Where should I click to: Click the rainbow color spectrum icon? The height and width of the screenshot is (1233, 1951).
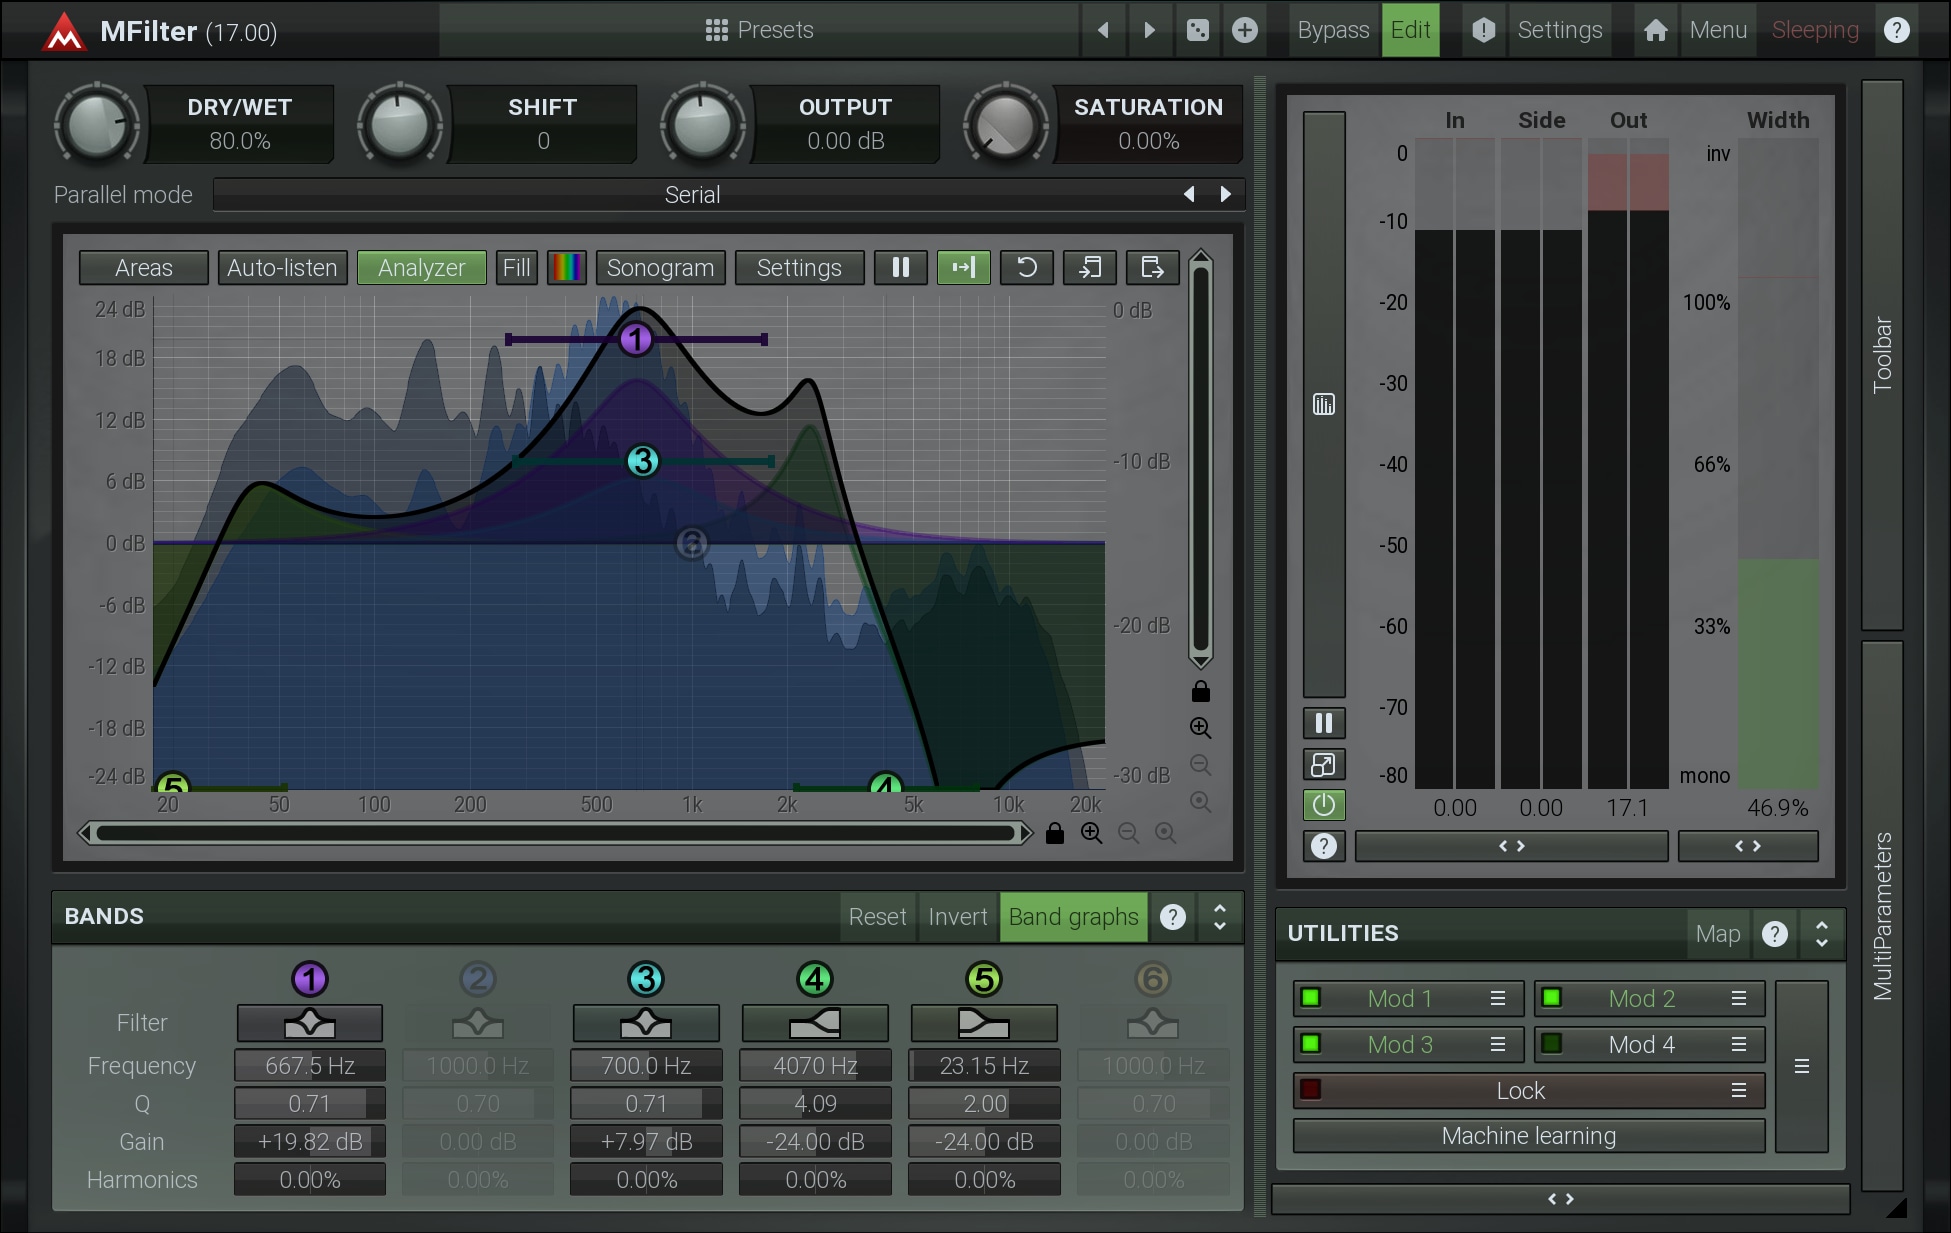(566, 267)
